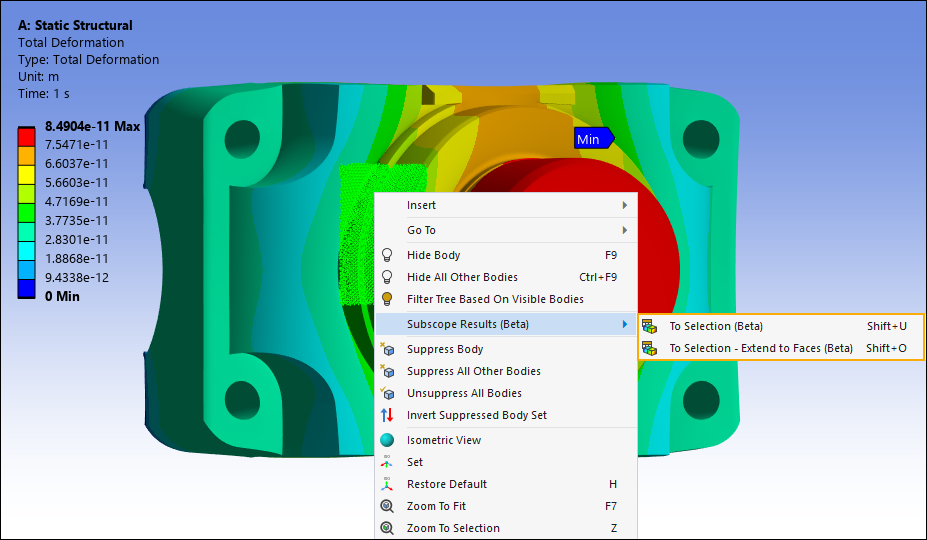Select Restore Default menu entry
This screenshot has width=927, height=540.
pyautogui.click(x=506, y=484)
